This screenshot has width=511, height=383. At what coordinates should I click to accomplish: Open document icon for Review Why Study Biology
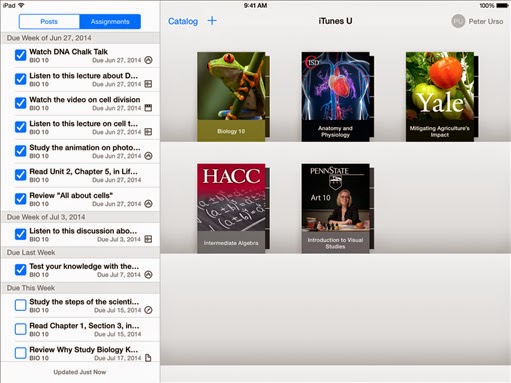pyautogui.click(x=148, y=358)
